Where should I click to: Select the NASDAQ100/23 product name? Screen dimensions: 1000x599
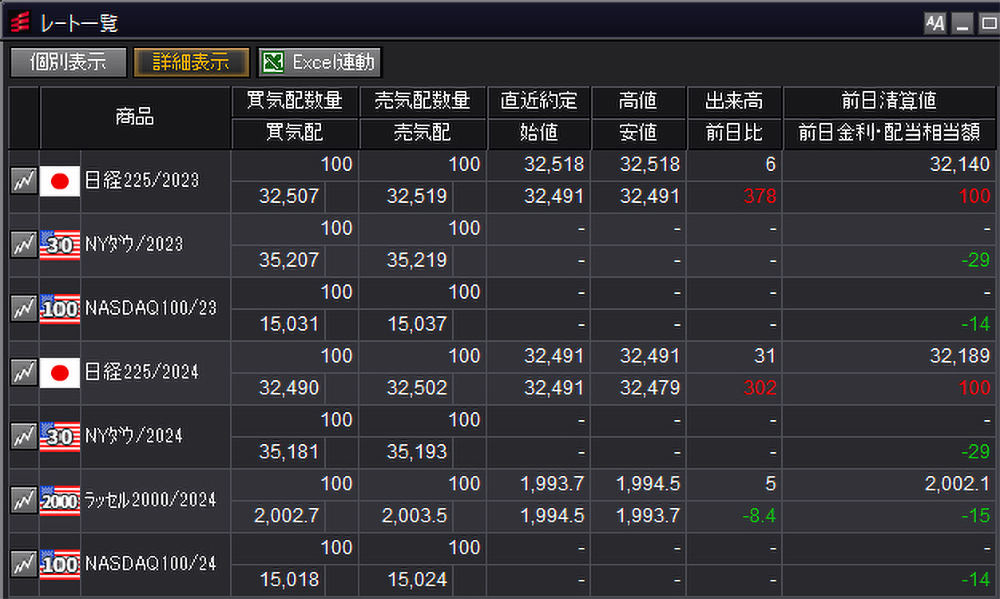(x=151, y=309)
